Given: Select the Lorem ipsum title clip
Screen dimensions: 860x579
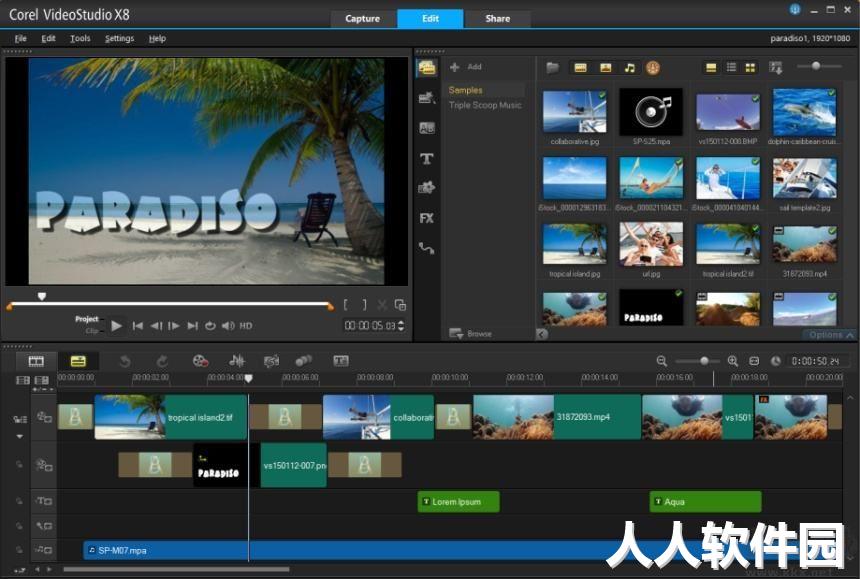Looking at the screenshot, I should [x=459, y=502].
